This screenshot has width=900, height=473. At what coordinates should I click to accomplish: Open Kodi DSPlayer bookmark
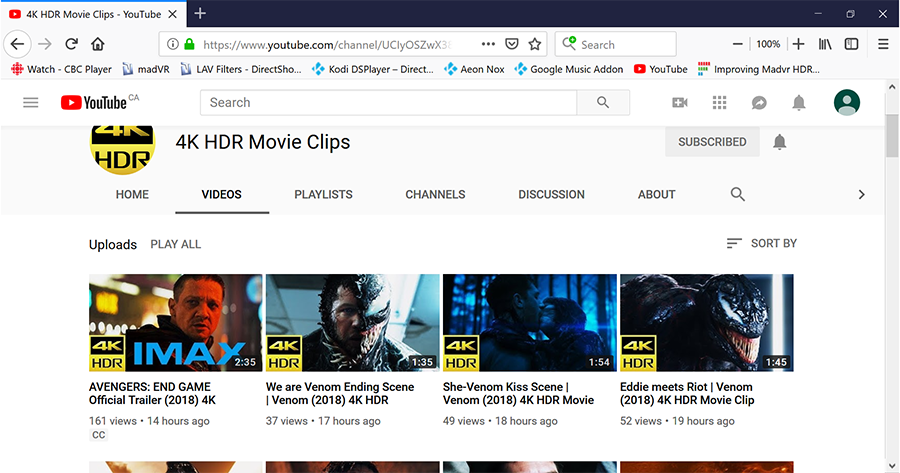pos(373,69)
